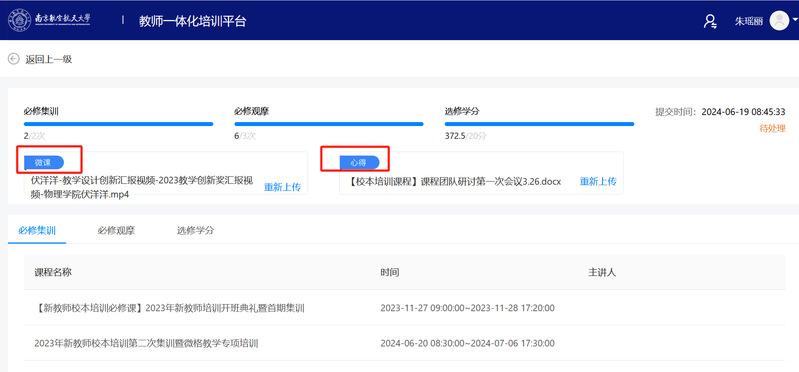Image resolution: width=799 pixels, height=372 pixels.
Task: Expand the account dropdown arrow
Action: click(x=795, y=21)
